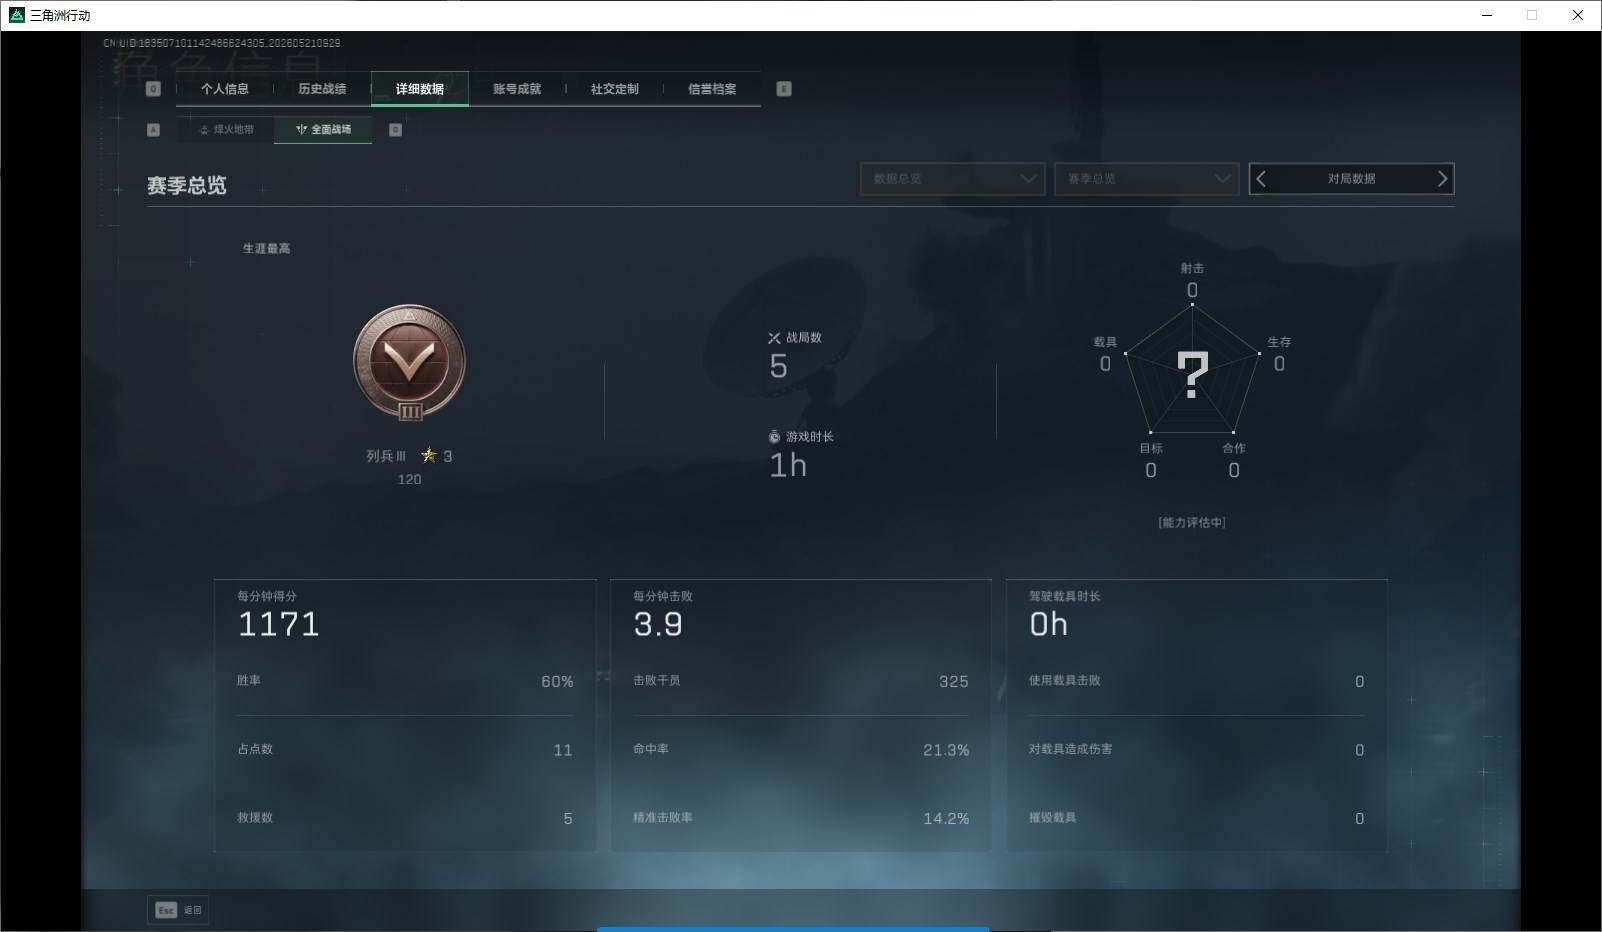Image resolution: width=1602 pixels, height=932 pixels.
Task: Click the D key hint icon after mode tabs
Action: [395, 130]
